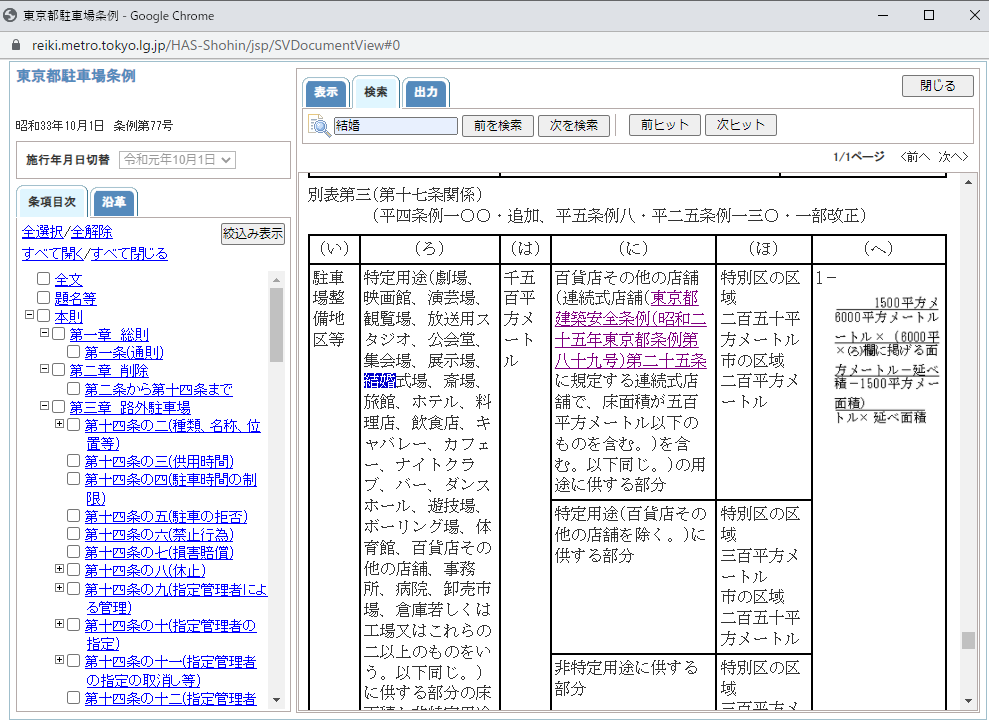Click the 別表第三(第十七条関係) heading
The image size is (989, 720).
pos(395,194)
